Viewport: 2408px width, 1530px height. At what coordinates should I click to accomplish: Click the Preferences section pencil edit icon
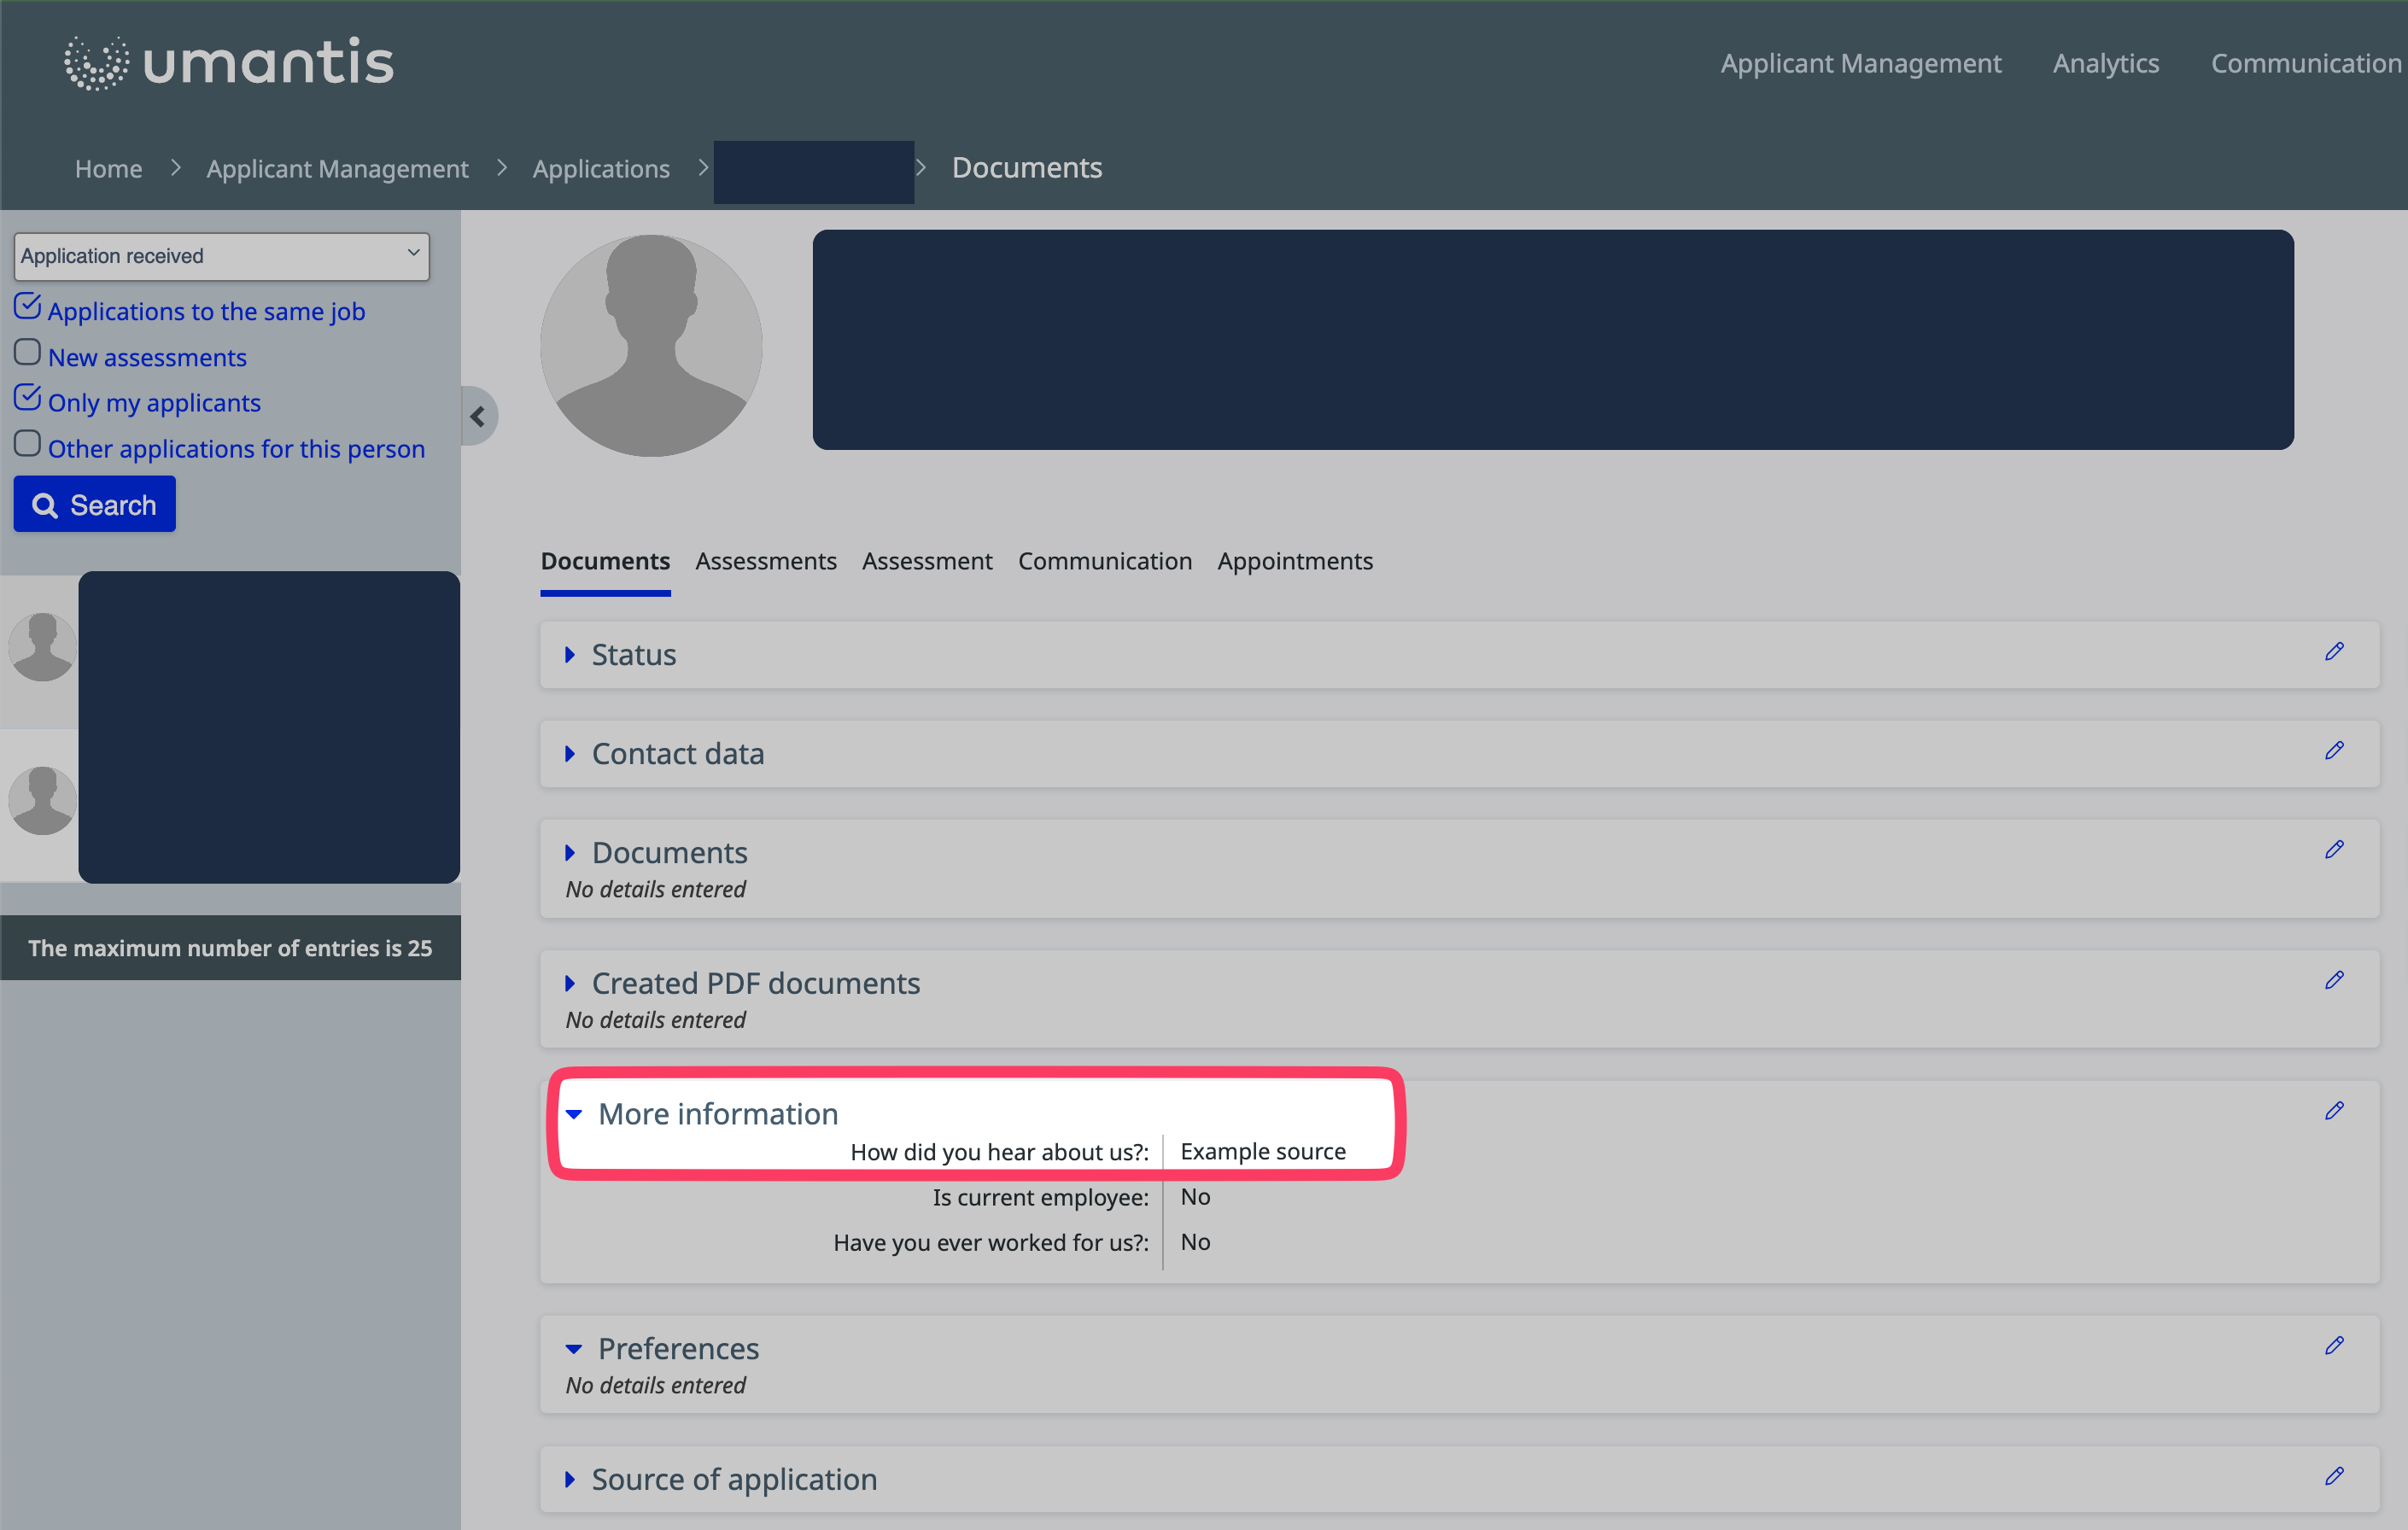[2333, 1346]
